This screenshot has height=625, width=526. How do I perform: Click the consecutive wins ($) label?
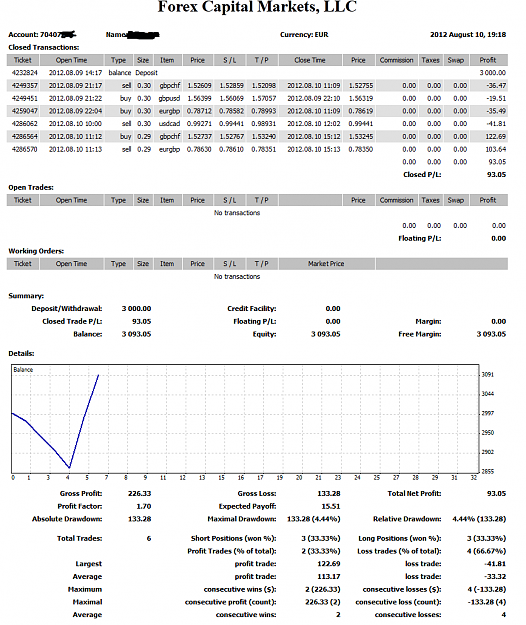pos(240,590)
